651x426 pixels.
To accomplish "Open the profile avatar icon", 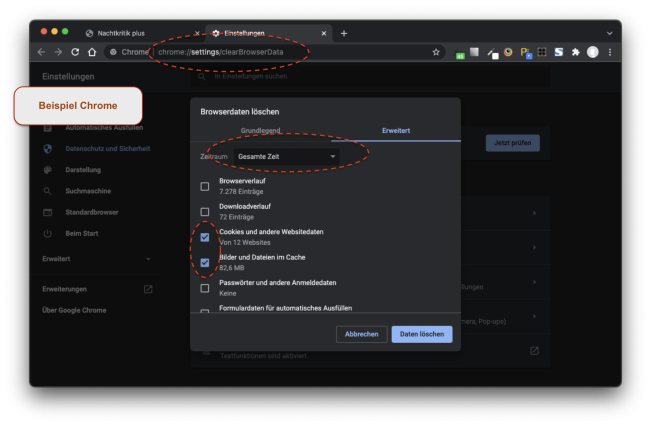I will coord(593,52).
